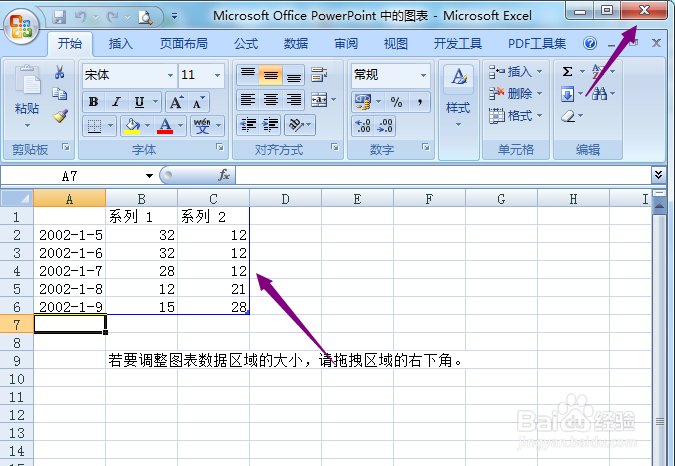Open the 数据 tab
The width and height of the screenshot is (675, 466).
click(296, 43)
